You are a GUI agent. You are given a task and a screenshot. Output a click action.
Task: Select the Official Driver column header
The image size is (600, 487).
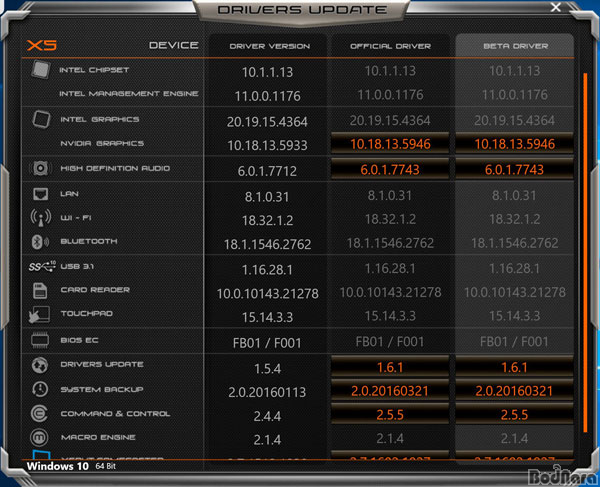(x=390, y=46)
